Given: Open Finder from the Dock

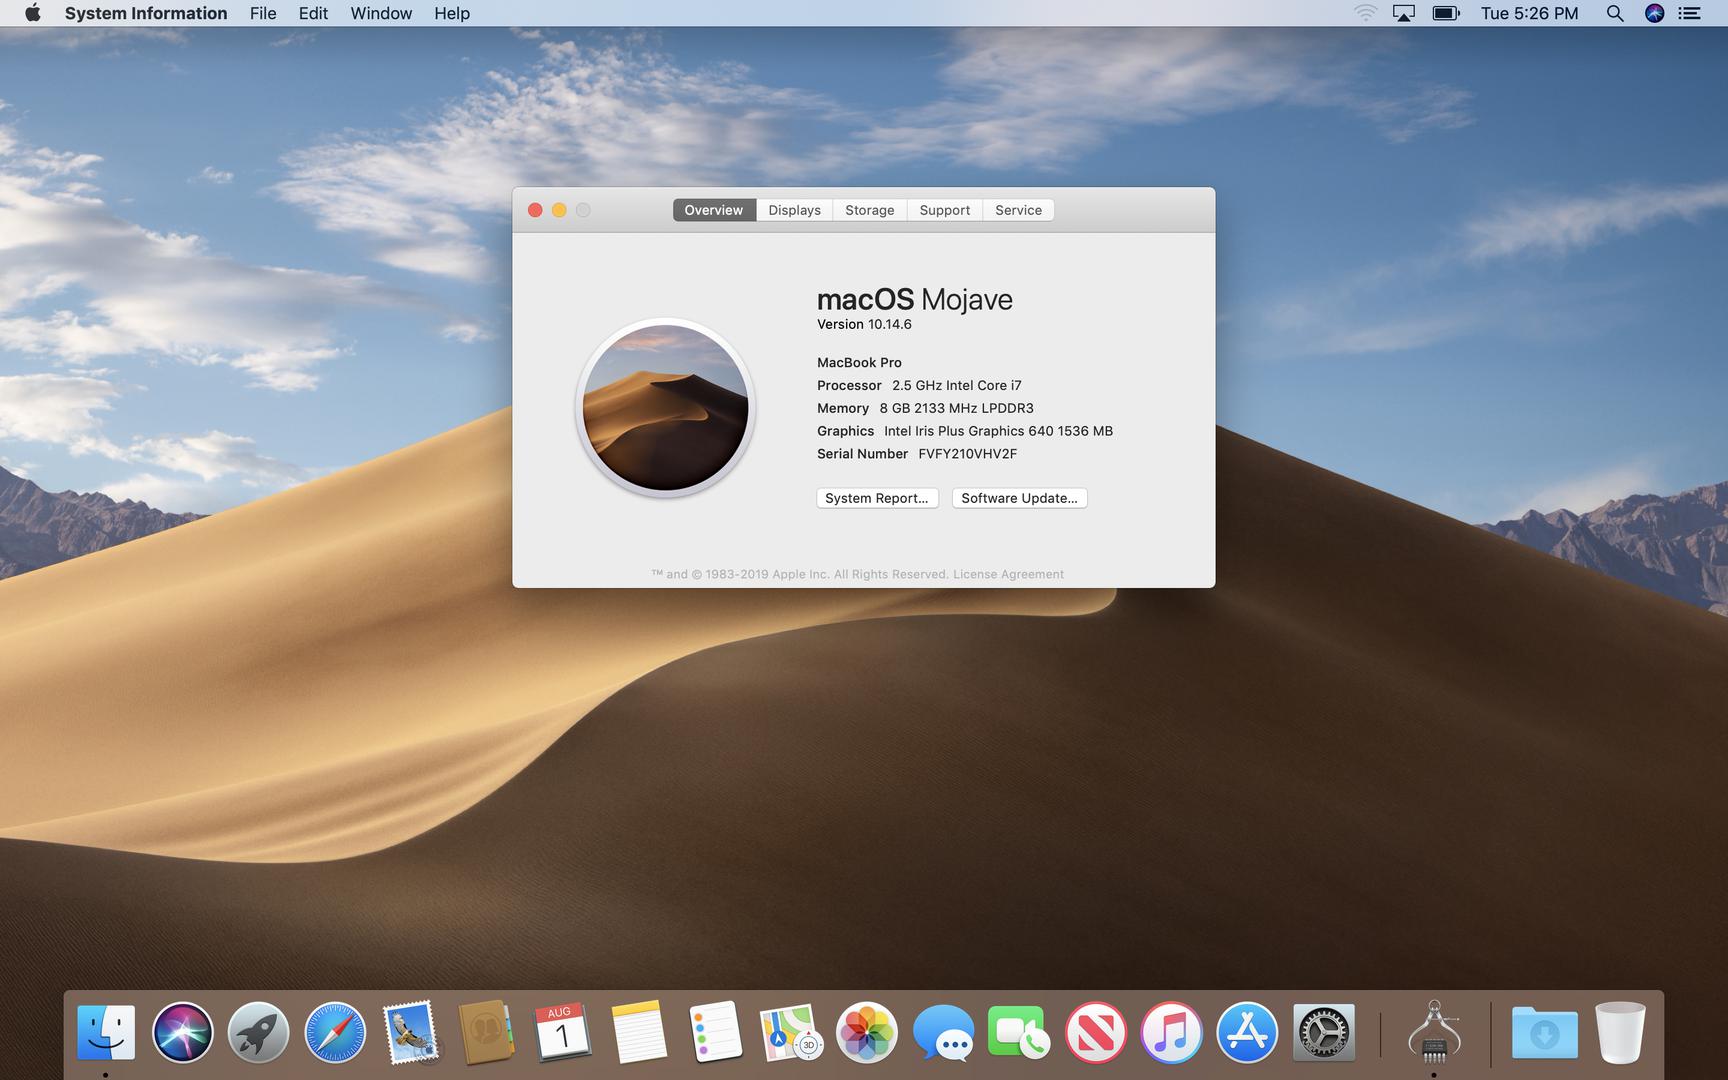Looking at the screenshot, I should 106,1032.
